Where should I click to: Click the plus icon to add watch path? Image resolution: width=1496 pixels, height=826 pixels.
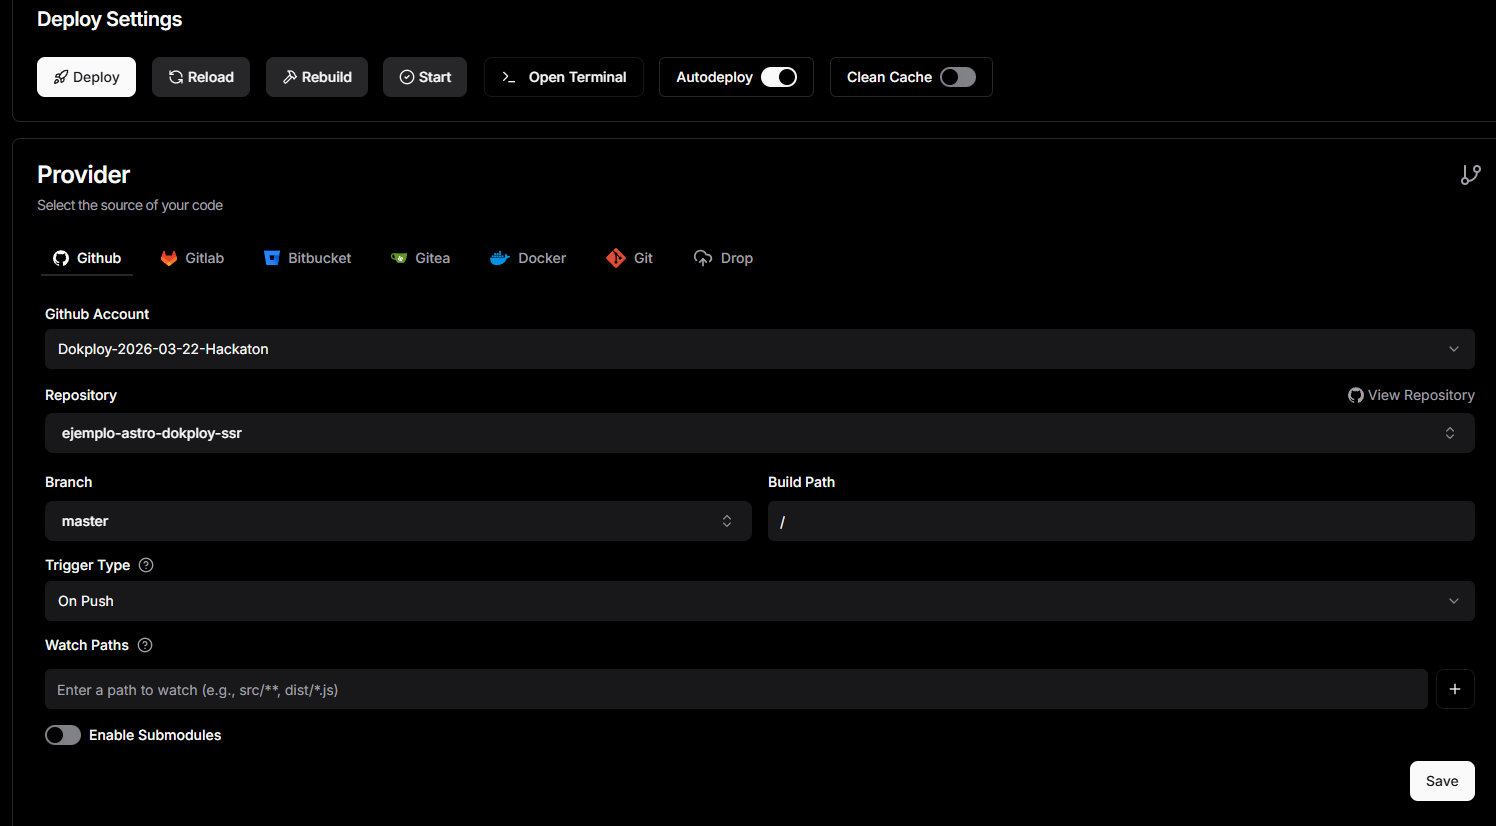pyautogui.click(x=1455, y=689)
